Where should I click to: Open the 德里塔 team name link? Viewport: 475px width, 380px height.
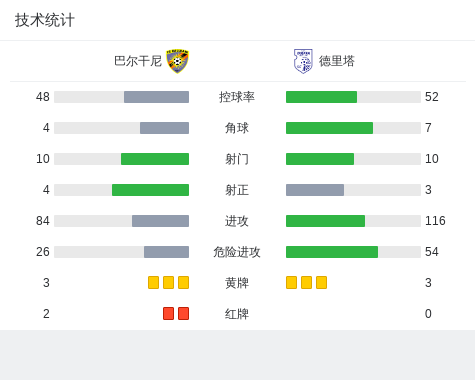tap(337, 61)
